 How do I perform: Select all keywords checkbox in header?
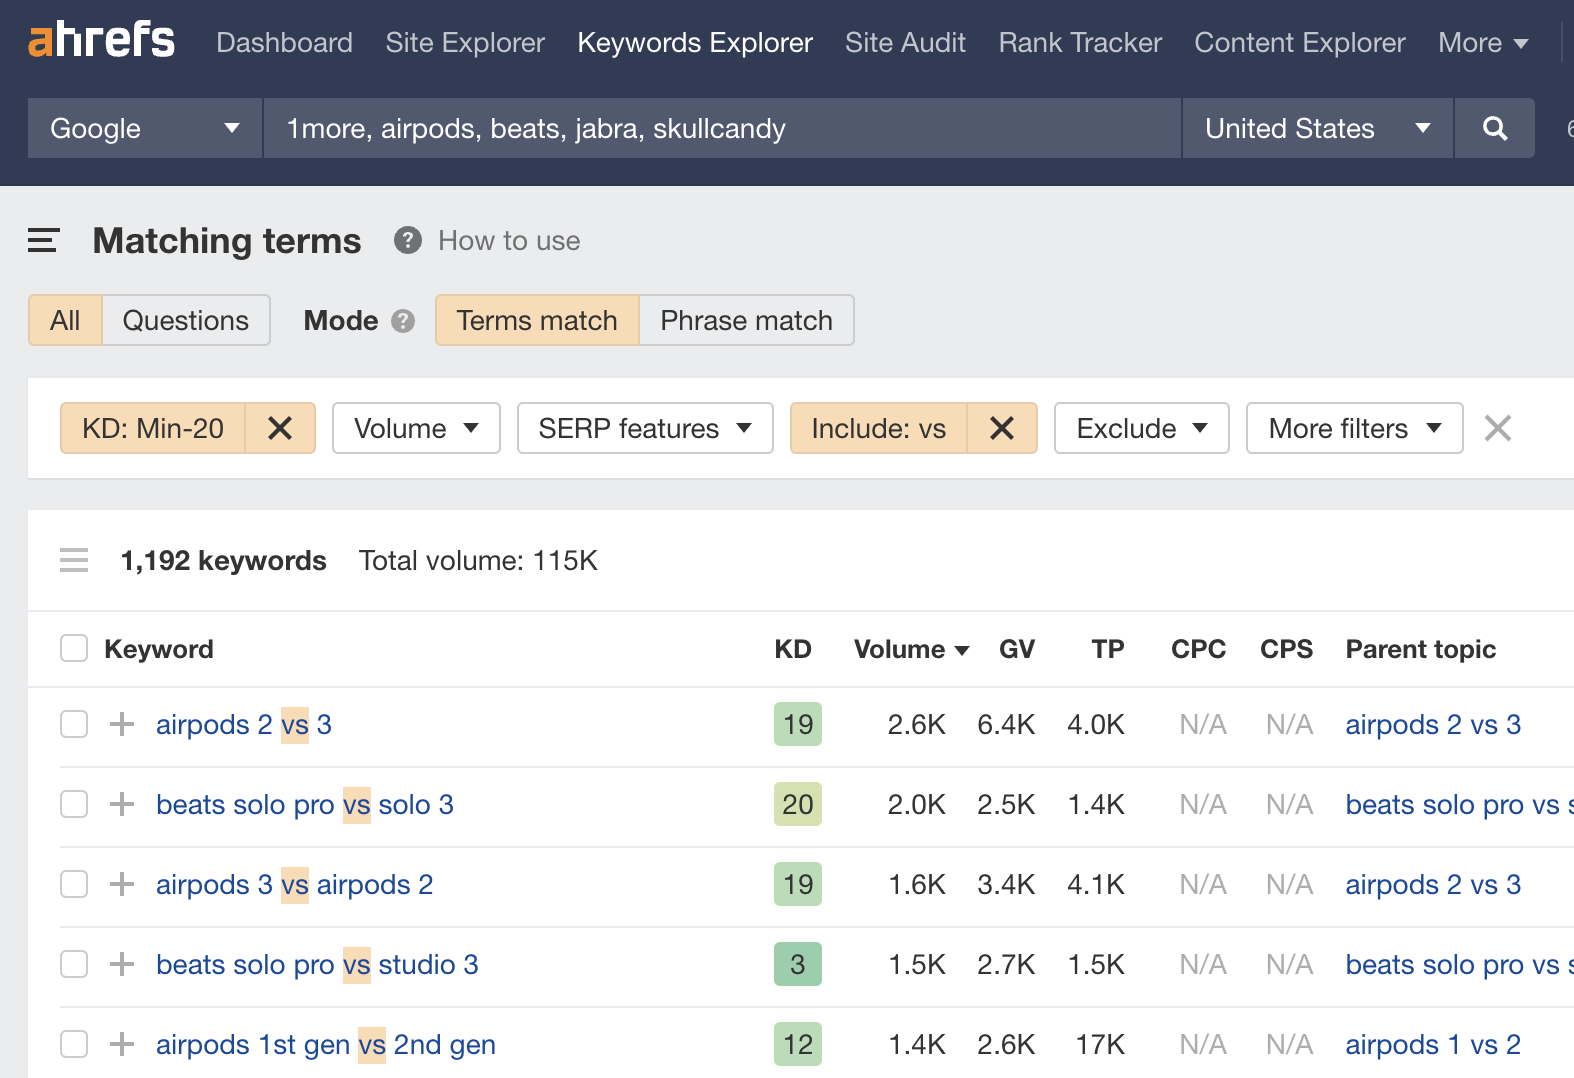click(x=74, y=648)
